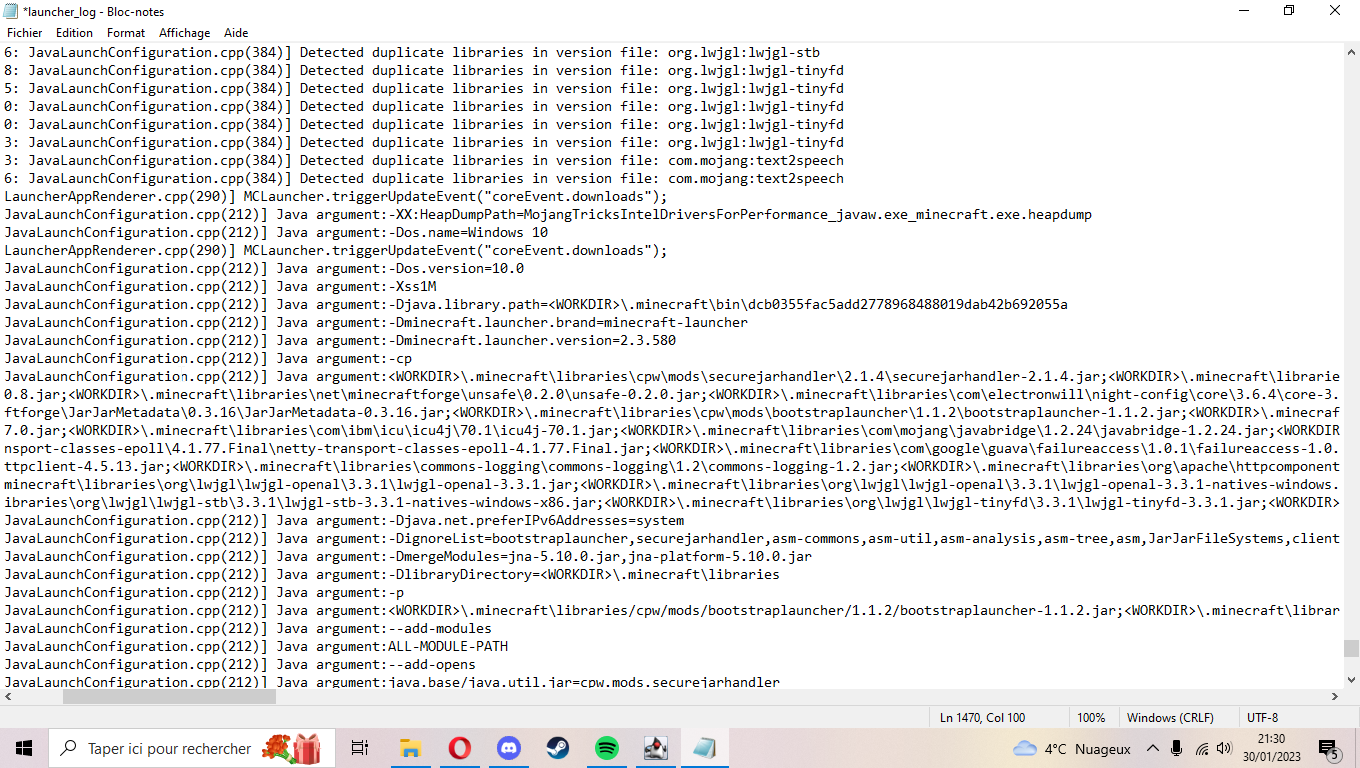Open Spotify from the taskbar

point(606,748)
